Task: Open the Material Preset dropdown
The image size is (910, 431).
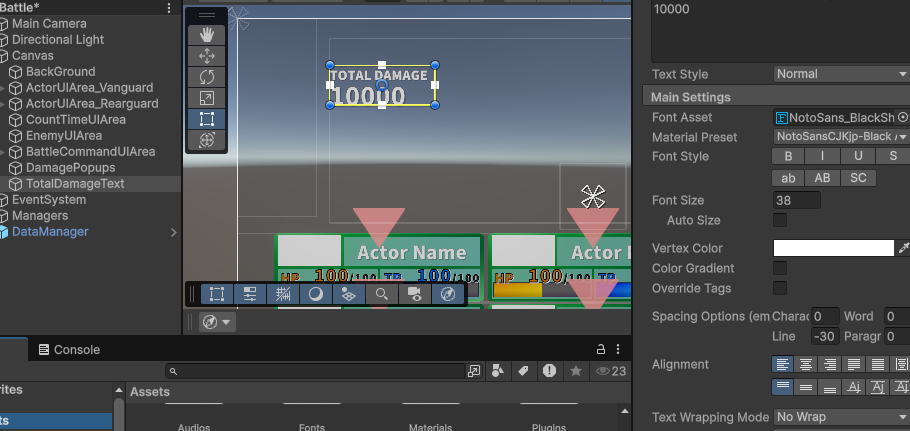Action: point(840,137)
